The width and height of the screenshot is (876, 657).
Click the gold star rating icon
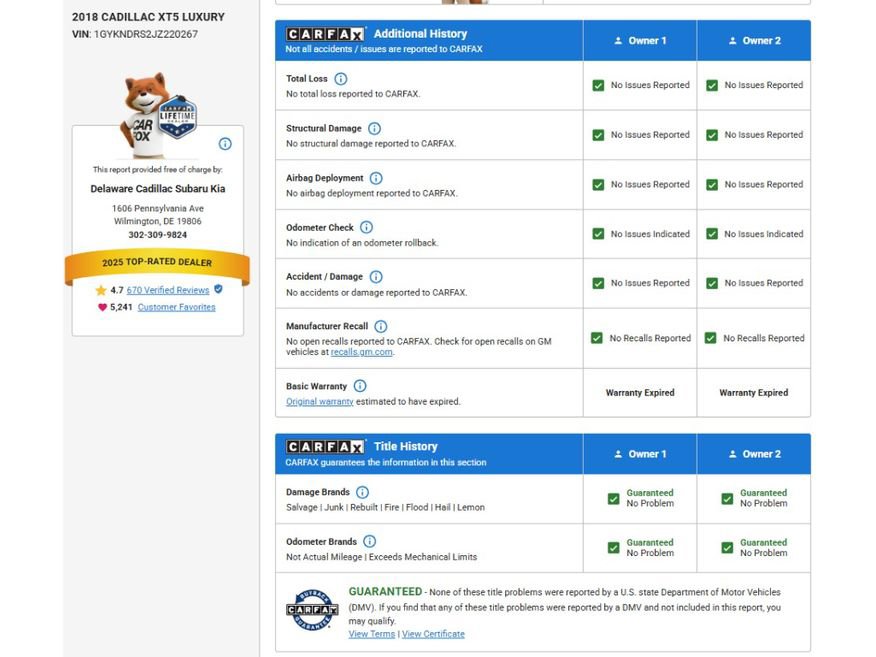pos(101,290)
